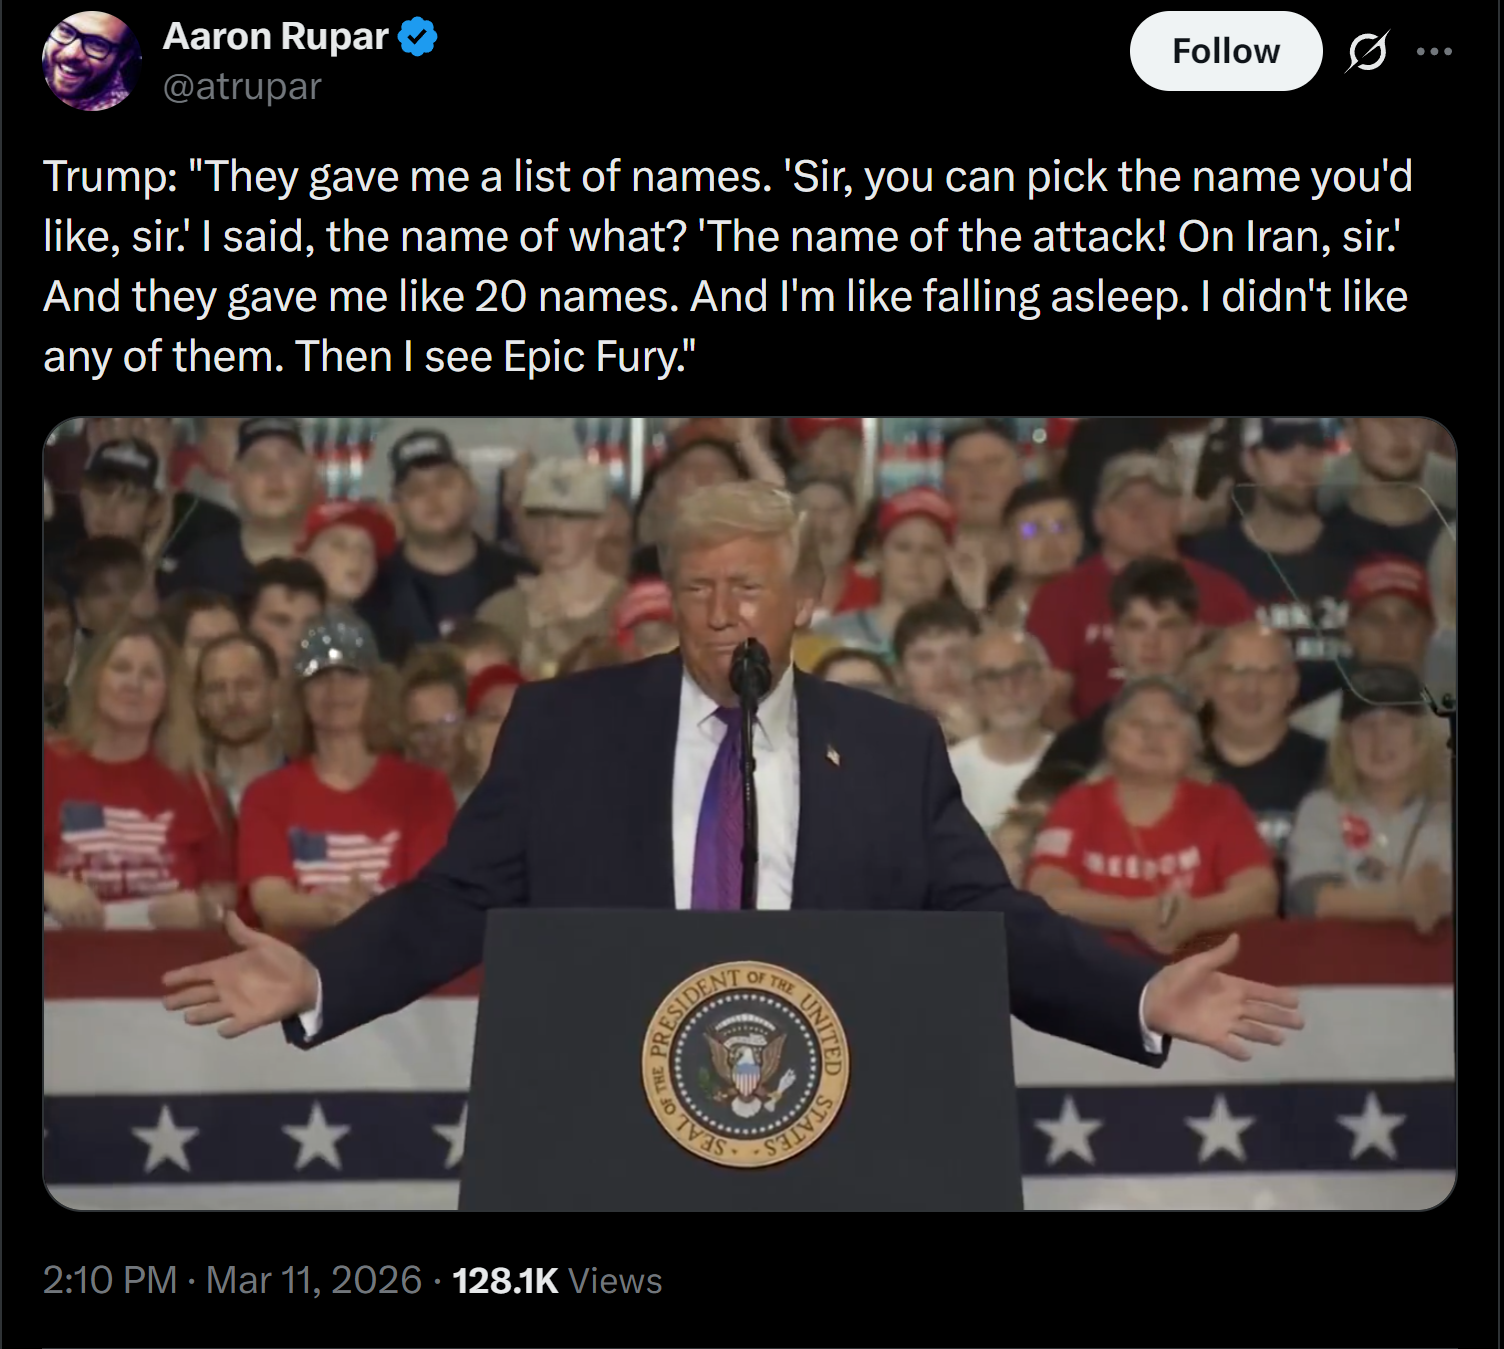Open the 128.1K view count
This screenshot has width=1504, height=1349.
point(505,1281)
